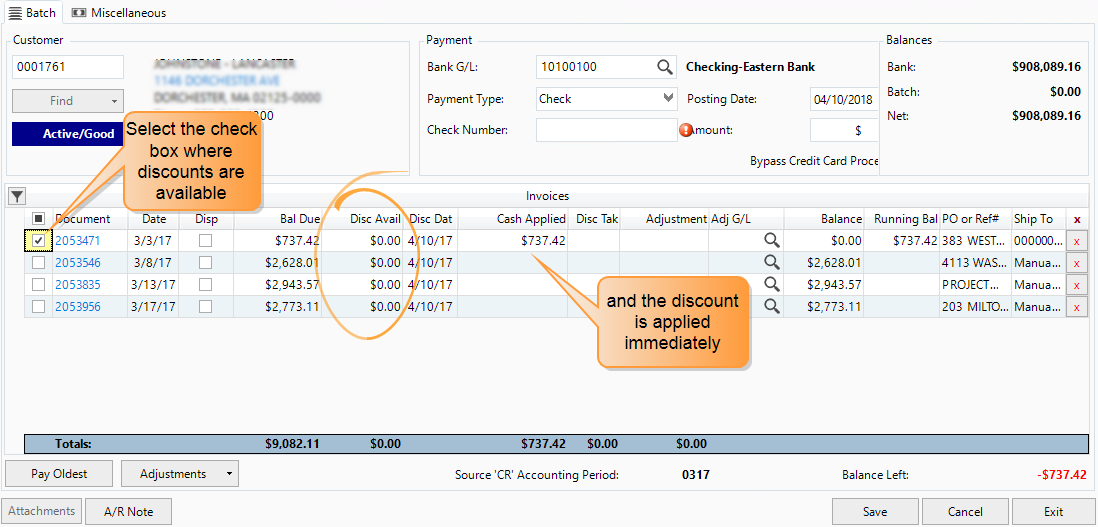Check the select box for invoice 2053546
1098x527 pixels.
(38, 263)
